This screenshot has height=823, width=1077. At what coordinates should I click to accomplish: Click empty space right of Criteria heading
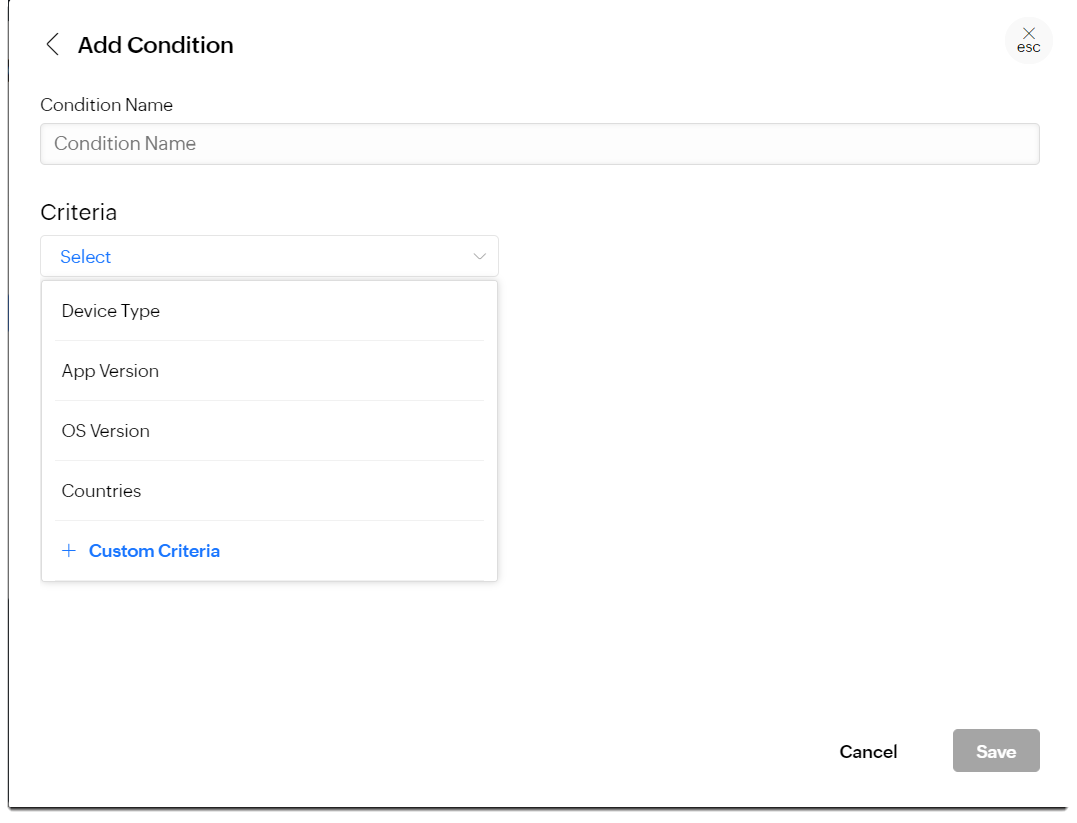[600, 212]
